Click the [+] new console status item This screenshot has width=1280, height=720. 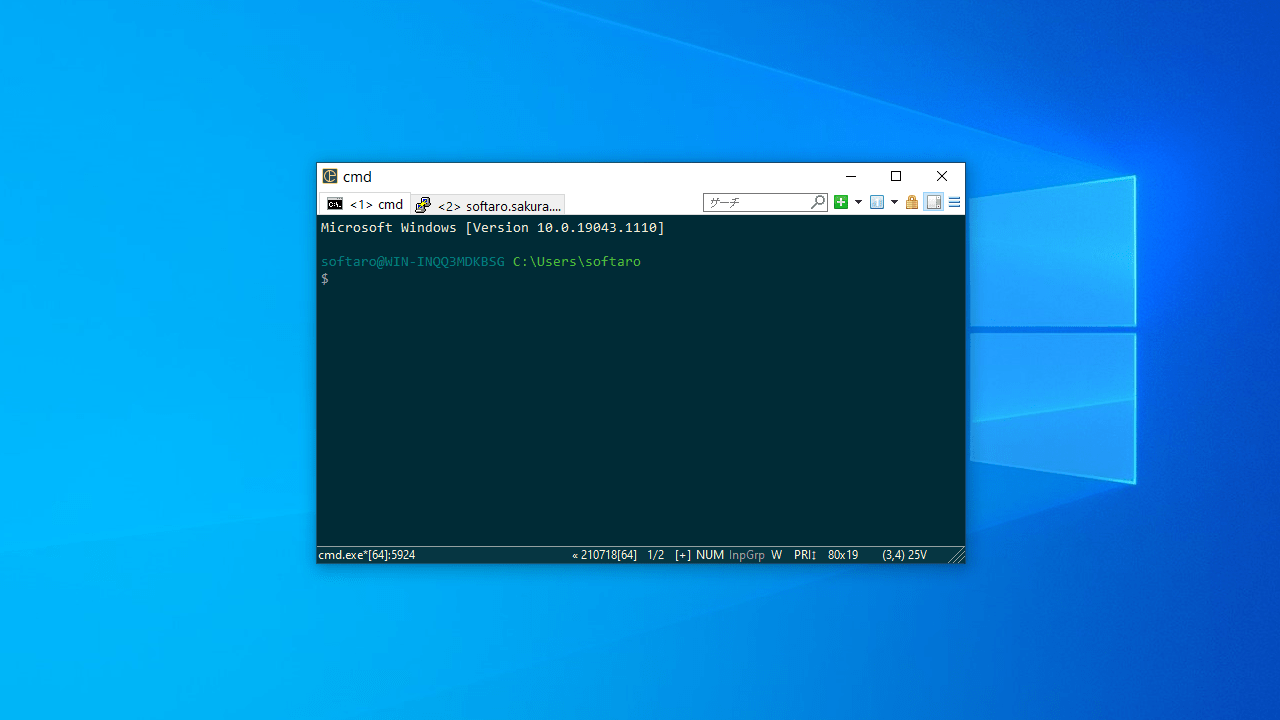pyautogui.click(x=683, y=555)
